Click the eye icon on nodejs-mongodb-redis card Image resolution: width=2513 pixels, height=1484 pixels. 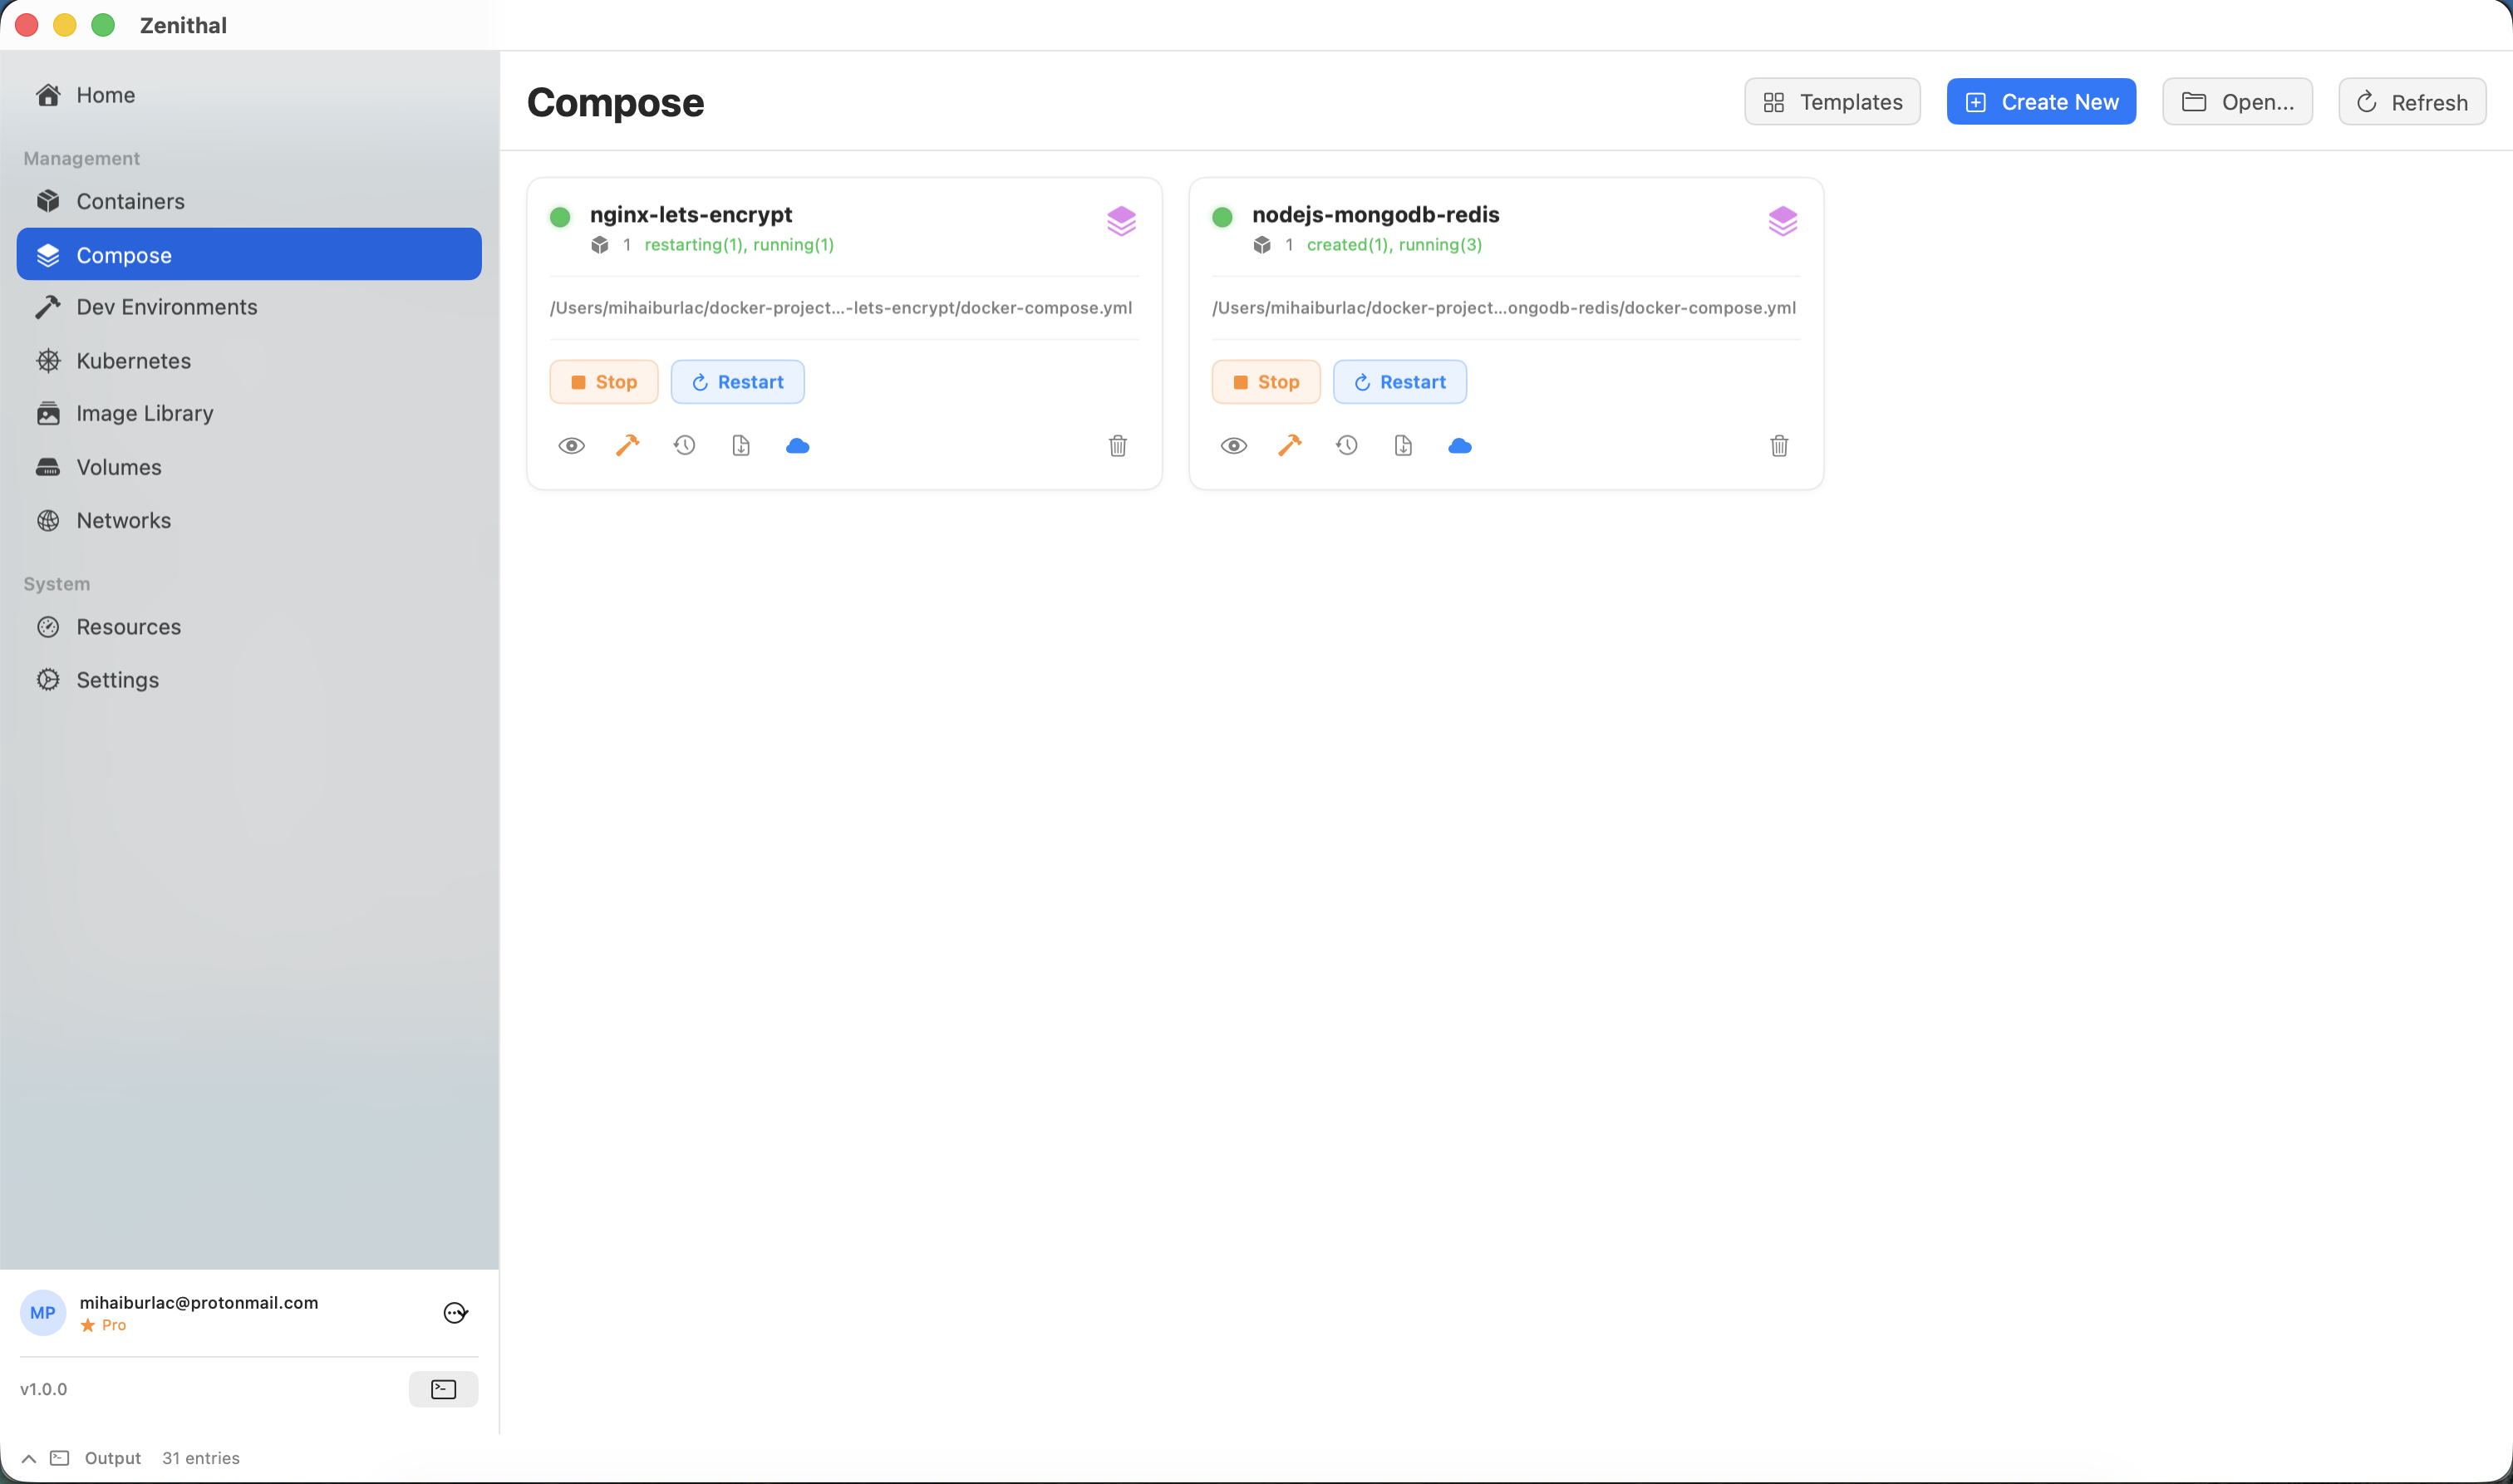point(1234,446)
